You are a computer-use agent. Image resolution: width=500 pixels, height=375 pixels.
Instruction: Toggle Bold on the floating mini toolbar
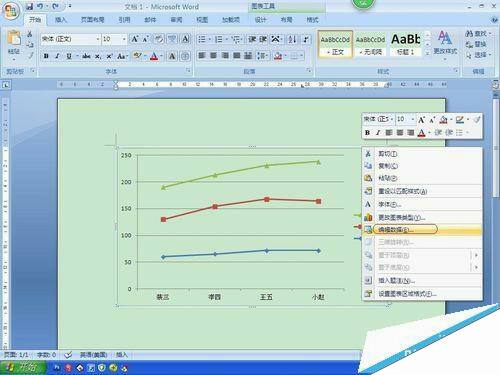pos(367,132)
